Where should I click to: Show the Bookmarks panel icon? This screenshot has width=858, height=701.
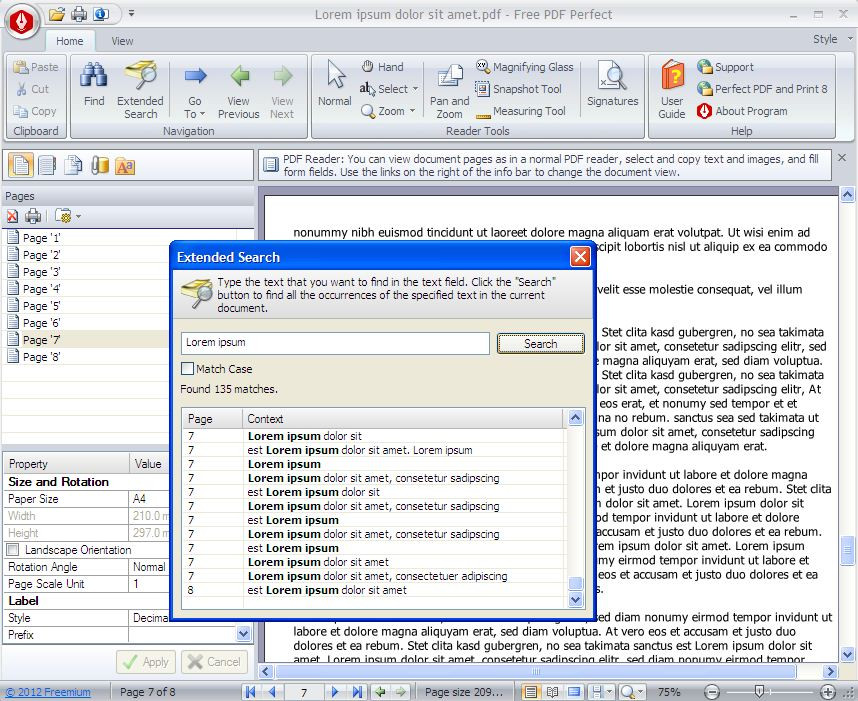pyautogui.click(x=47, y=165)
